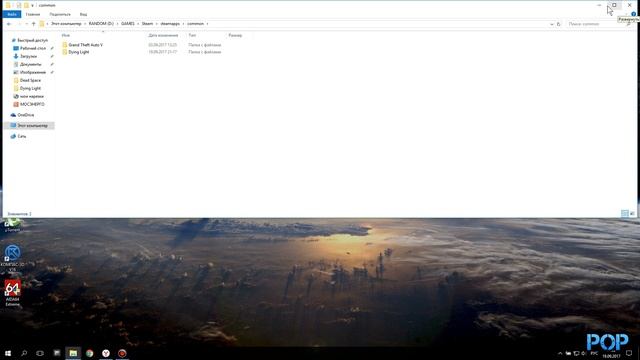Click steamapps breadcrumb segment
Screen dimensions: 640x360
point(170,24)
